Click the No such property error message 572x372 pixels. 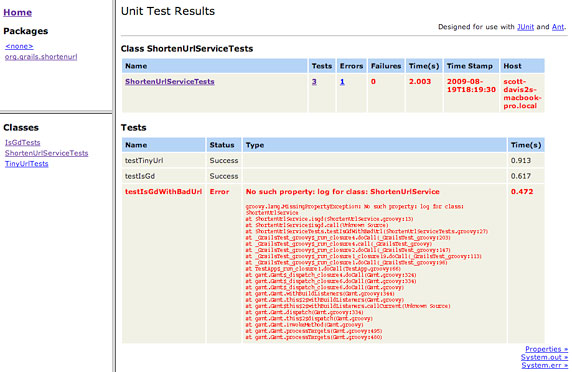tap(343, 191)
